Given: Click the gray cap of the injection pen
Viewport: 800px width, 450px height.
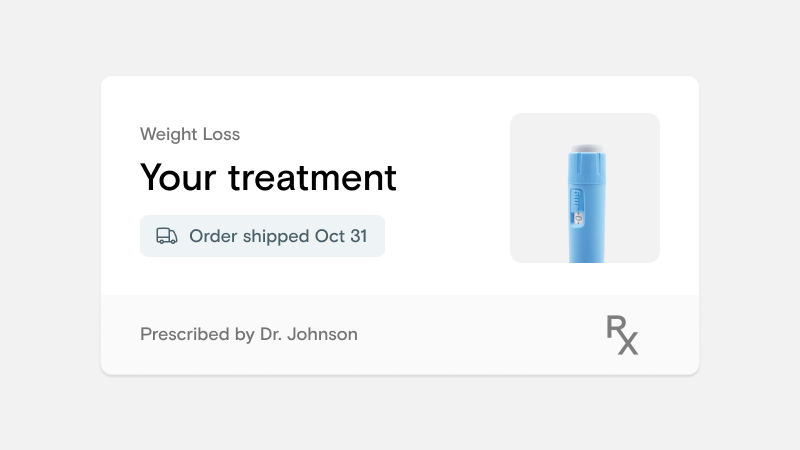Looking at the screenshot, I should click(586, 147).
